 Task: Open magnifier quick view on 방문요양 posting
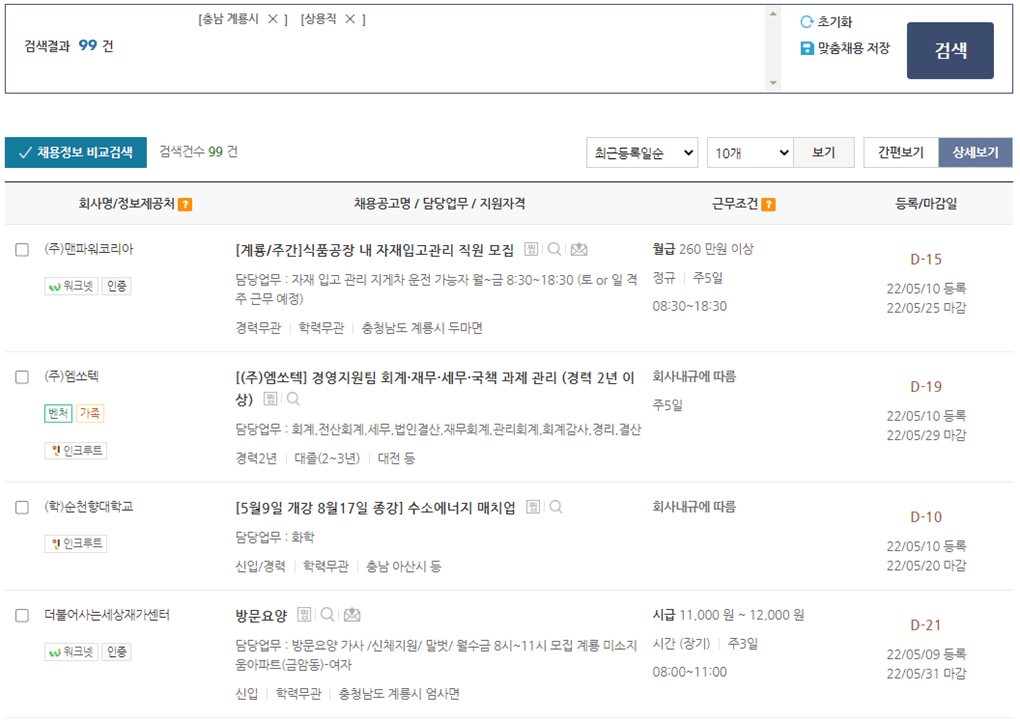tap(327, 613)
